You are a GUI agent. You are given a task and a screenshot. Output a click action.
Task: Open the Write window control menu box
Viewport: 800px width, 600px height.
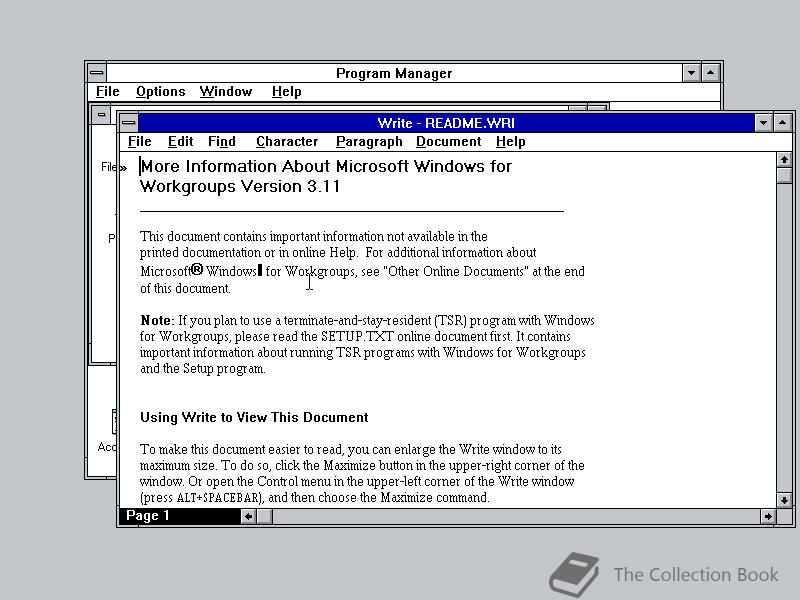(x=129, y=122)
